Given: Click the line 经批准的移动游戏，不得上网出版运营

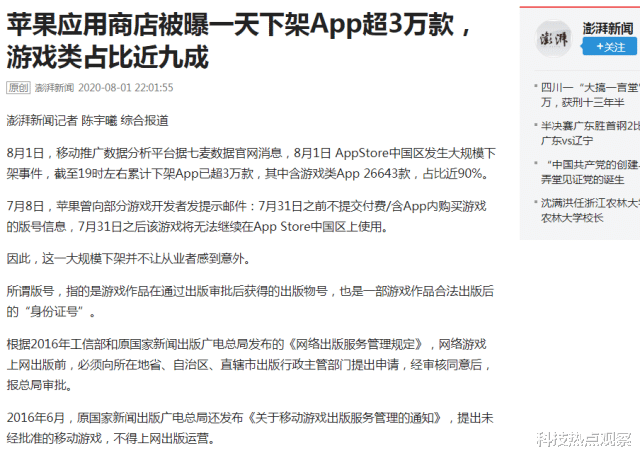Looking at the screenshot, I should [x=110, y=438].
